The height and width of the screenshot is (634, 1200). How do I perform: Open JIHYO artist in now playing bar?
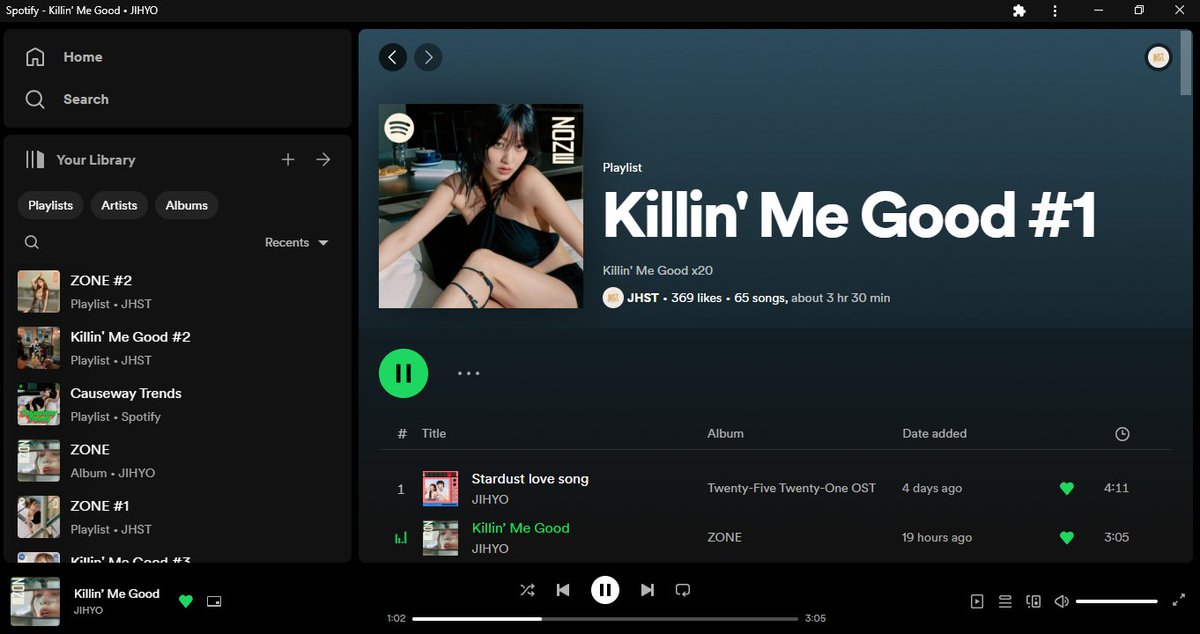coord(88,610)
